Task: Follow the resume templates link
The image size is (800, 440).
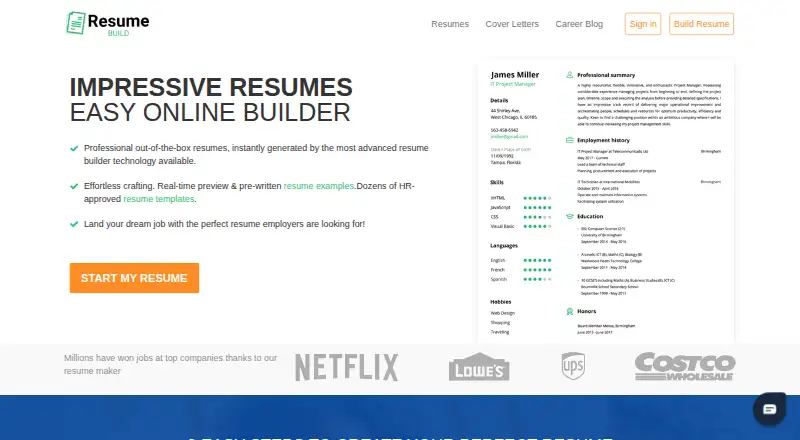Action: click(159, 199)
